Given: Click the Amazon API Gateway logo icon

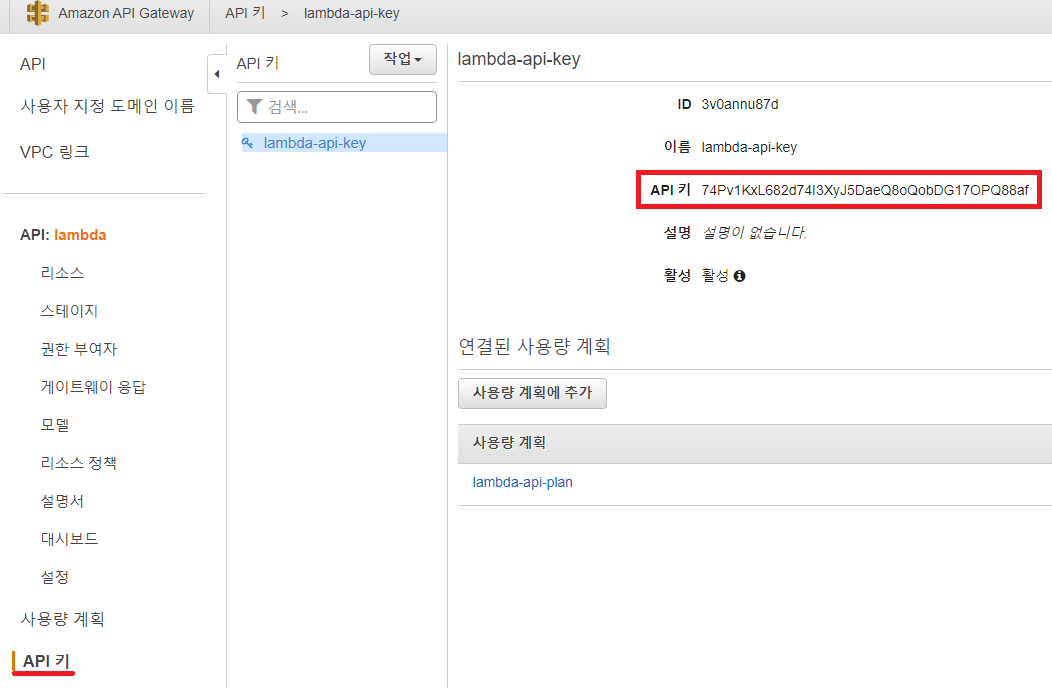Looking at the screenshot, I should tap(38, 13).
